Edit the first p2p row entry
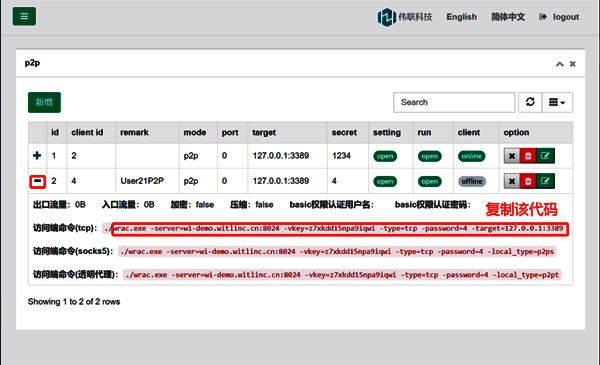Image resolution: width=600 pixels, height=365 pixels. [x=545, y=156]
